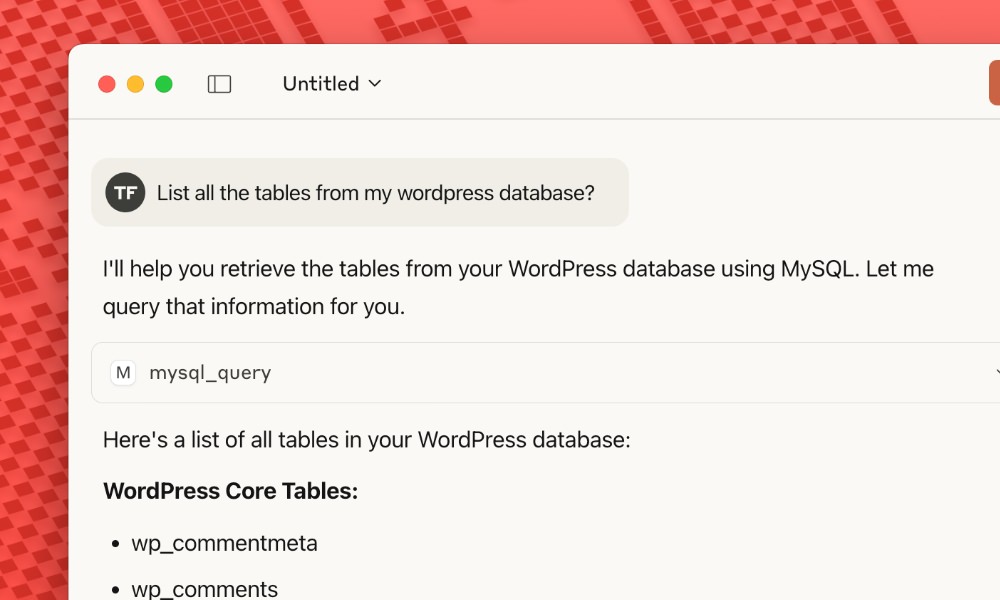Click the TF user avatar
Viewport: 1000px width, 600px height.
coord(125,193)
